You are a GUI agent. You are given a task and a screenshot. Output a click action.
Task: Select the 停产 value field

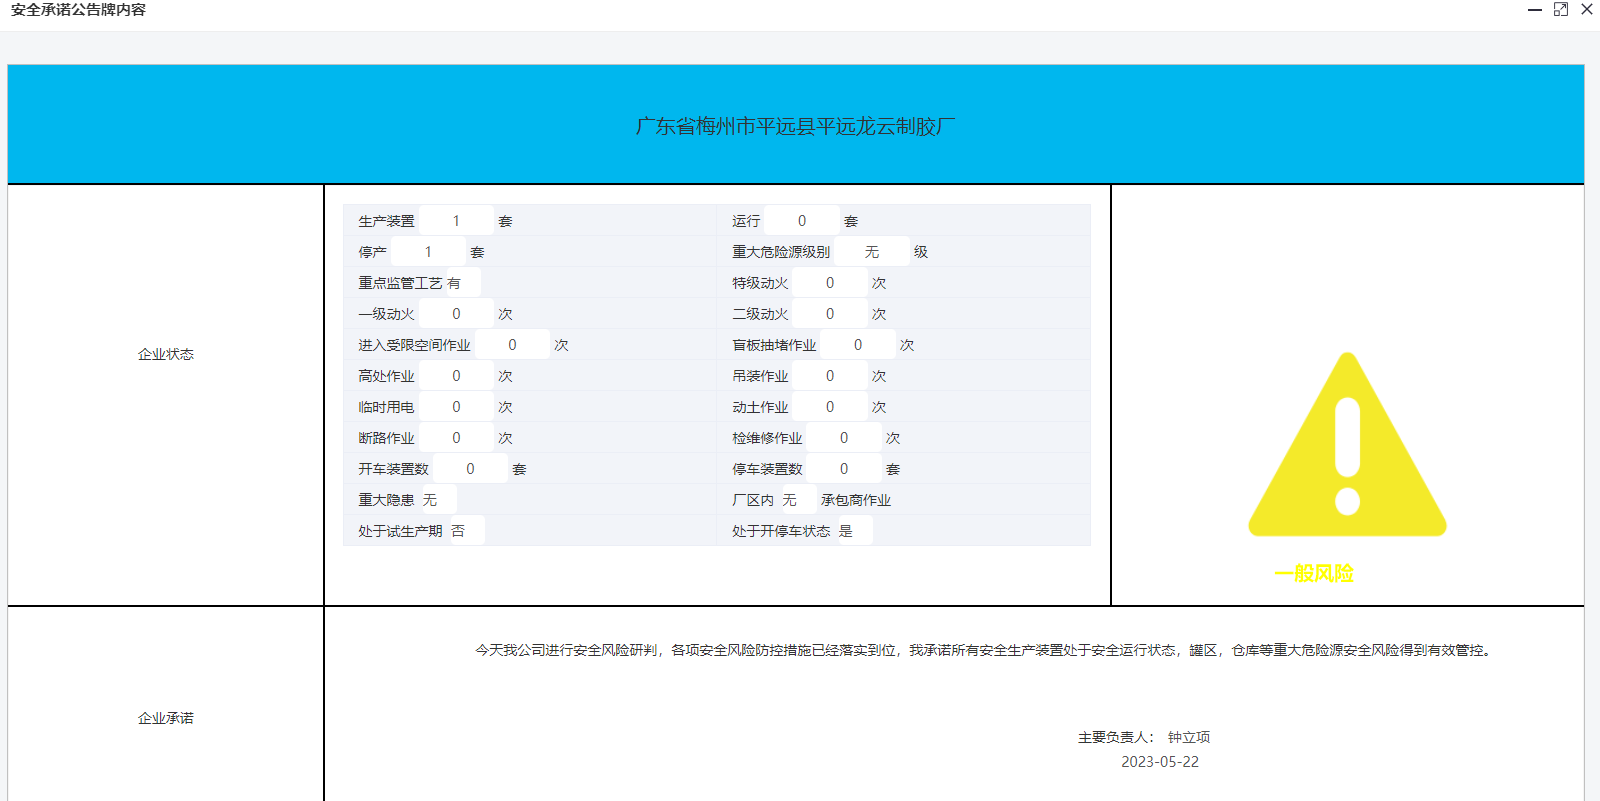[428, 252]
